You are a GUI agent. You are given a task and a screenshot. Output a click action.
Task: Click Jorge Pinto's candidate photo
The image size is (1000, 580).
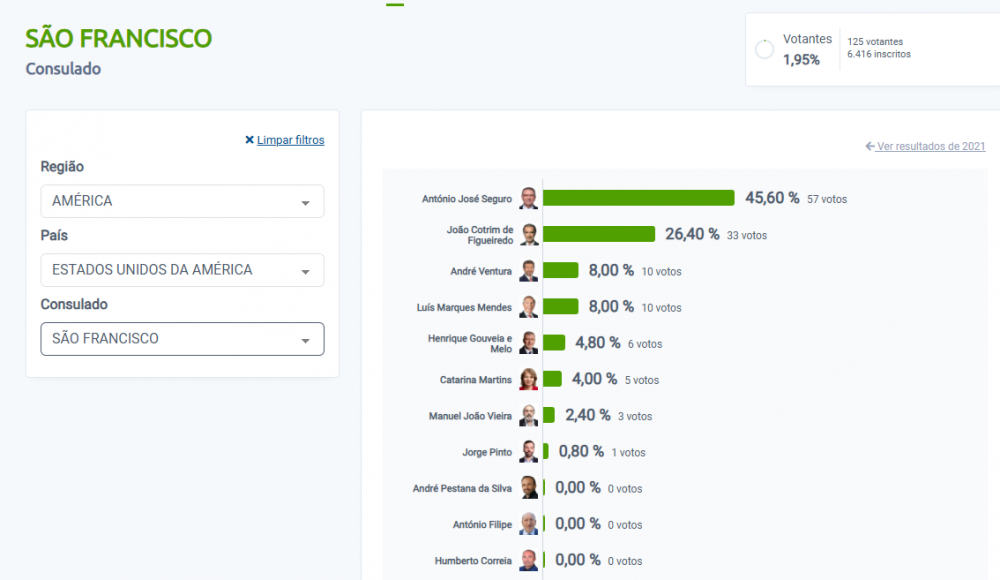pos(528,452)
